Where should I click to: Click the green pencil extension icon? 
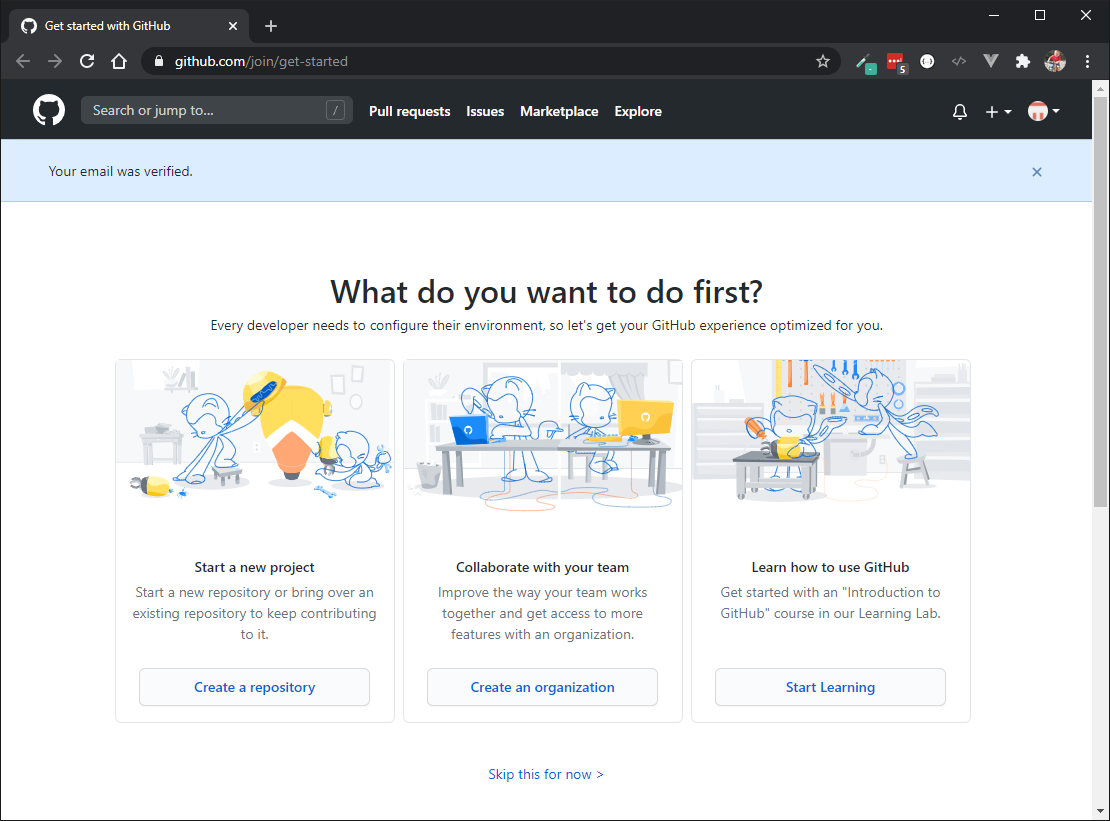(865, 63)
